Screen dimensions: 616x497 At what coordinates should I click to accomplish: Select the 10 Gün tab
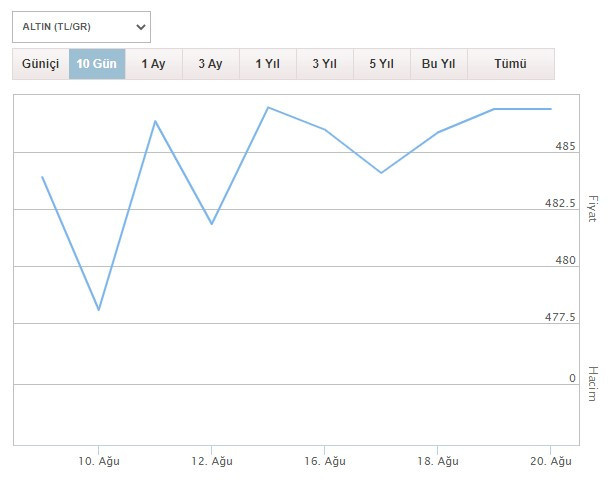(97, 64)
